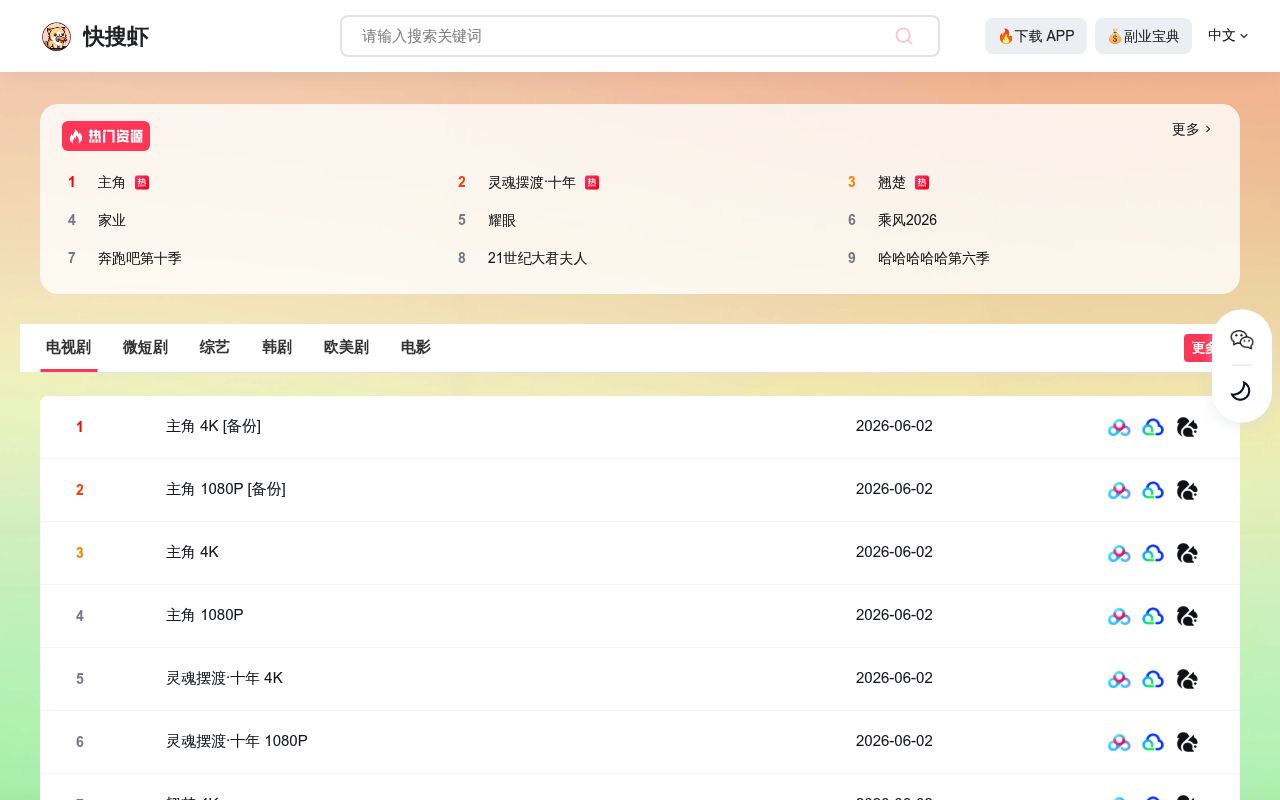Screen dimensions: 1280x800
Task: Click the 下载 APP button
Action: click(1036, 36)
